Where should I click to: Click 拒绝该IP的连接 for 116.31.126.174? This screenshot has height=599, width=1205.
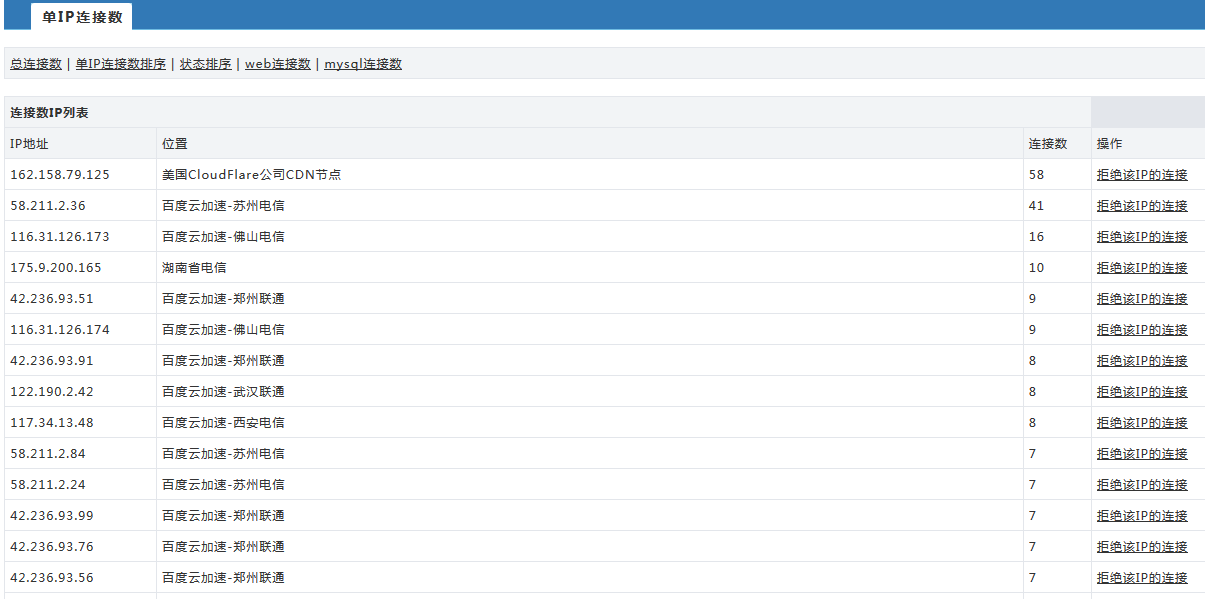tap(1142, 330)
